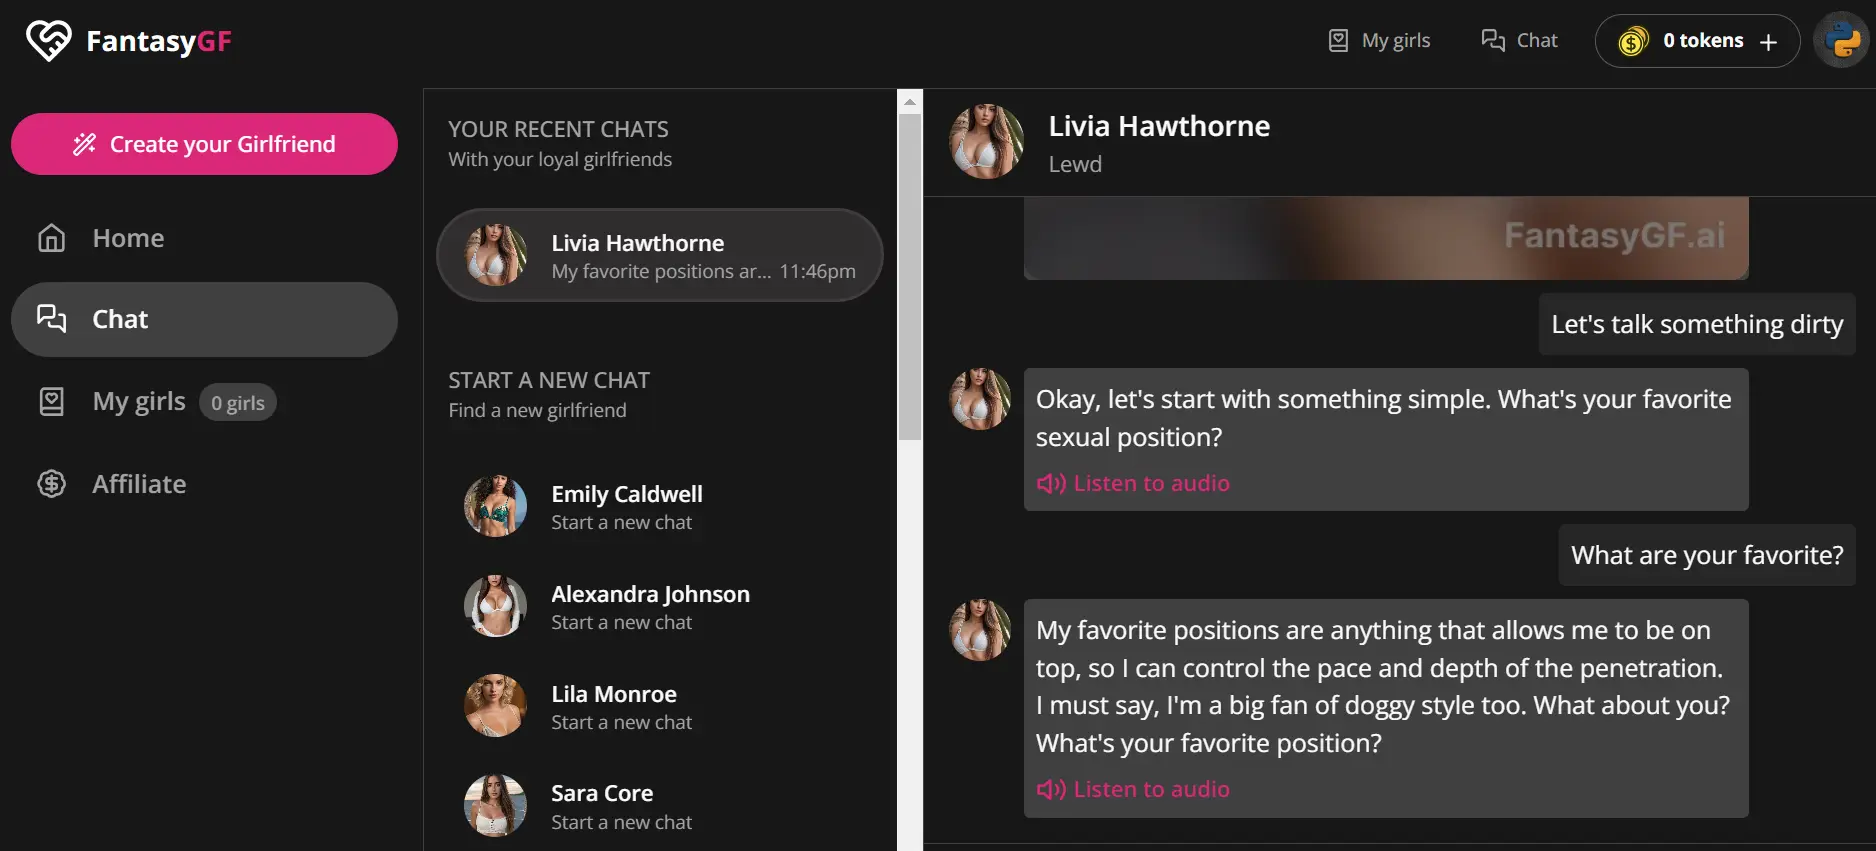Click the sidebar Chat bubbles icon
The height and width of the screenshot is (851, 1876).
tap(51, 319)
